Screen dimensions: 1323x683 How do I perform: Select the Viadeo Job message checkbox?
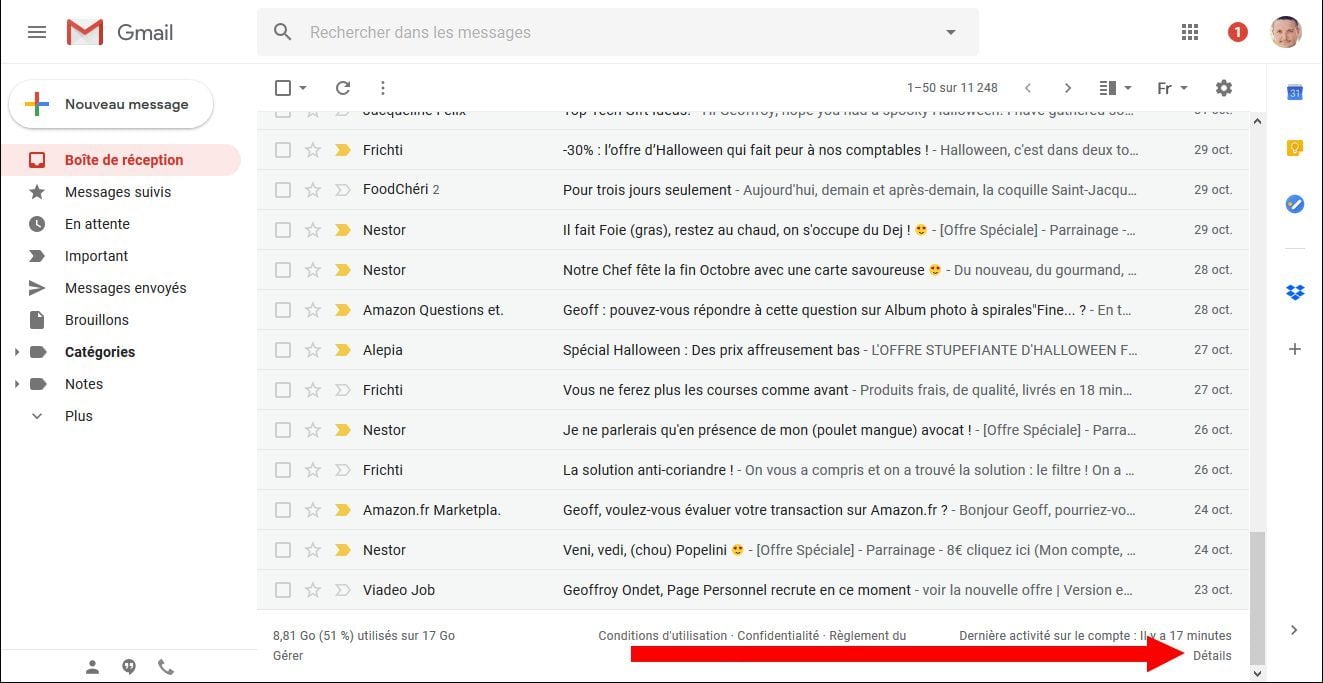pos(283,590)
